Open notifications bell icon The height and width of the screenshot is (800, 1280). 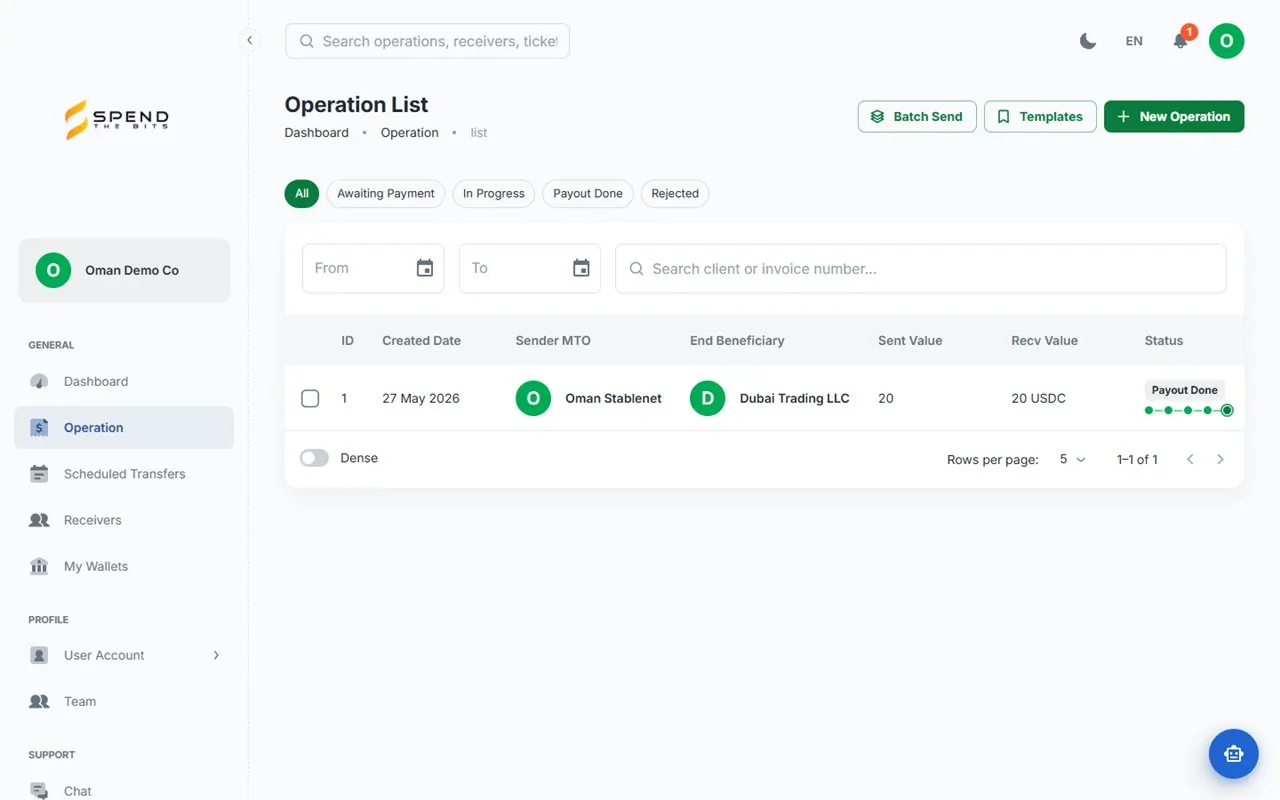point(1180,41)
